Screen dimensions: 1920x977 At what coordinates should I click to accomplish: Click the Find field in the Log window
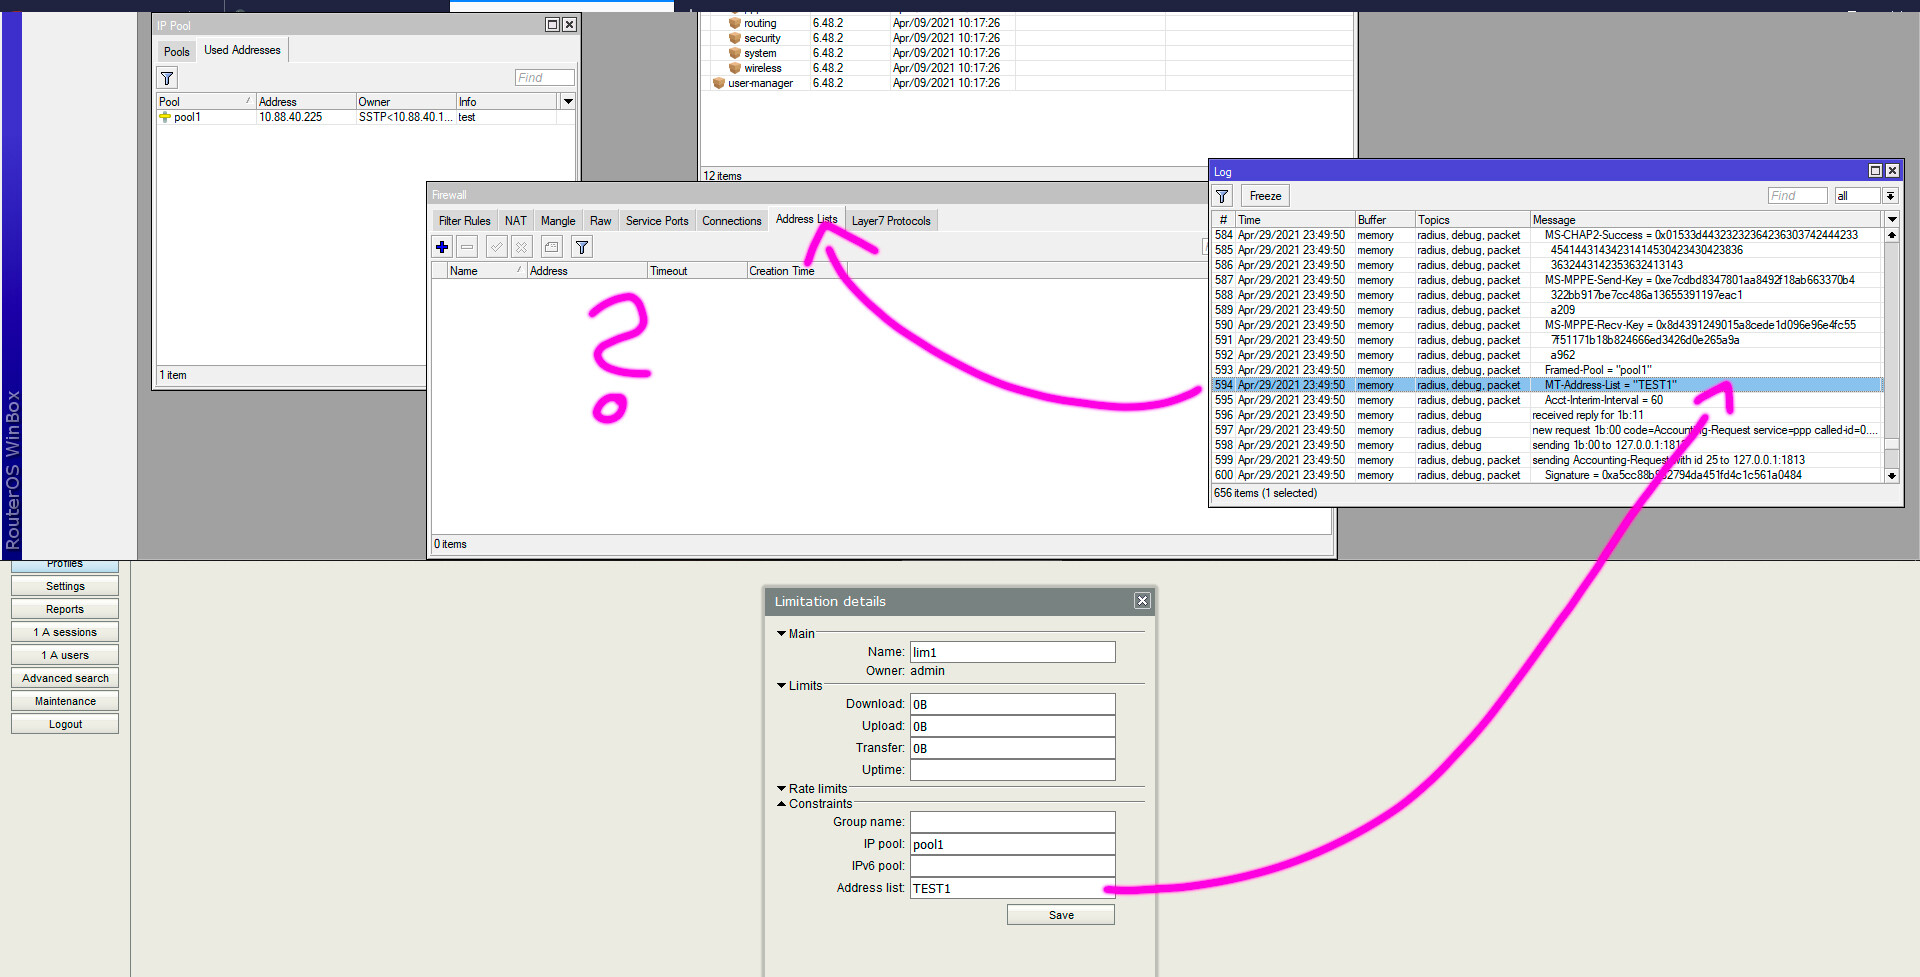(x=1797, y=196)
